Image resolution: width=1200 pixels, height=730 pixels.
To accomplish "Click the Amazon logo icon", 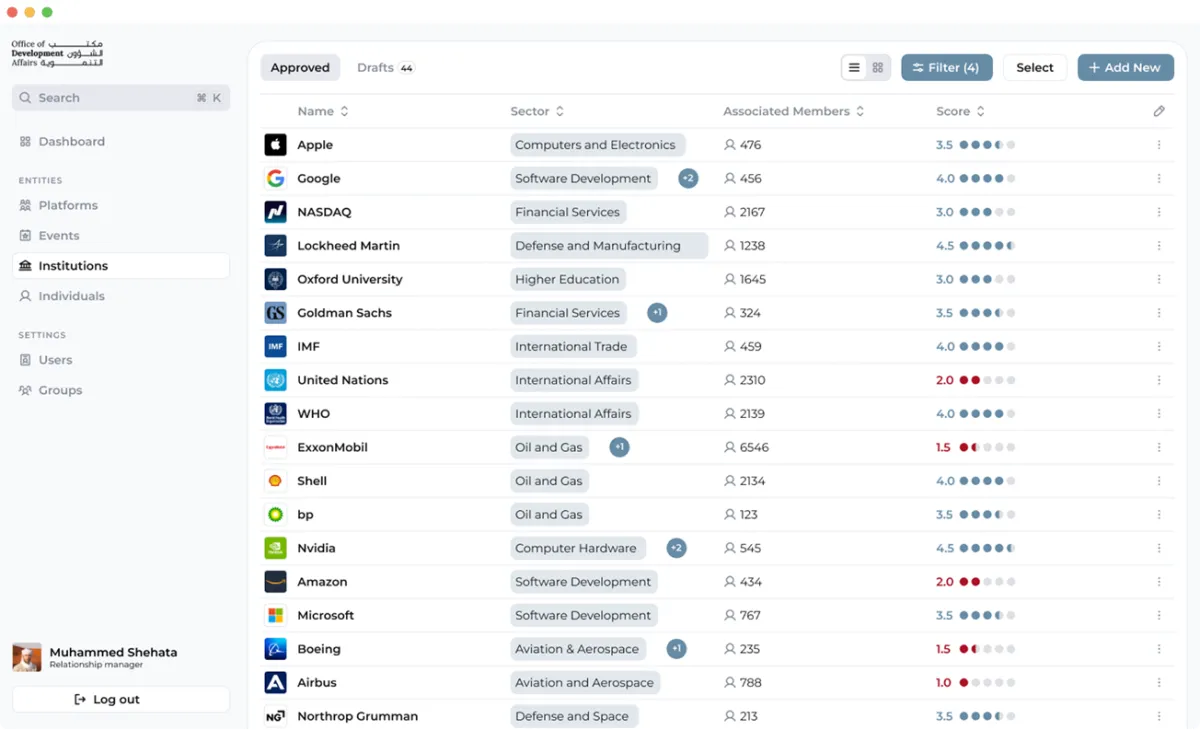I will coord(275,582).
